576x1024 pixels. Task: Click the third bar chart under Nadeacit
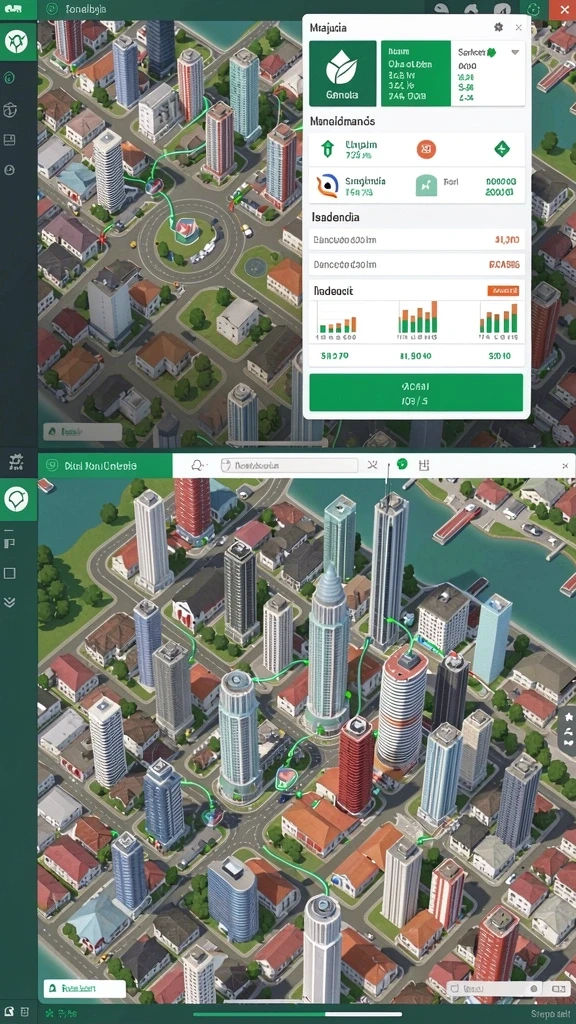click(499, 321)
